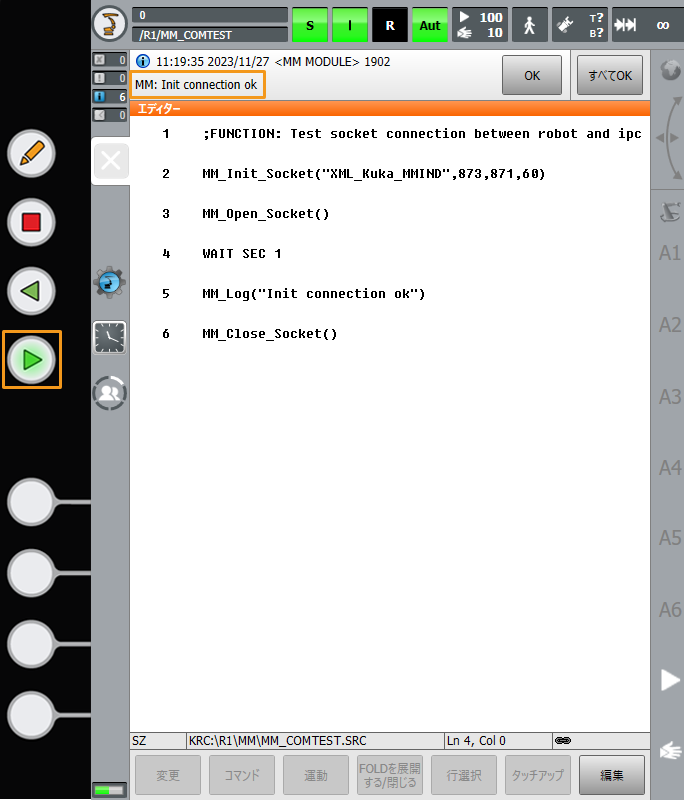Click FOLDを展開する/閉じる button
684x800 pixels.
tap(390, 775)
